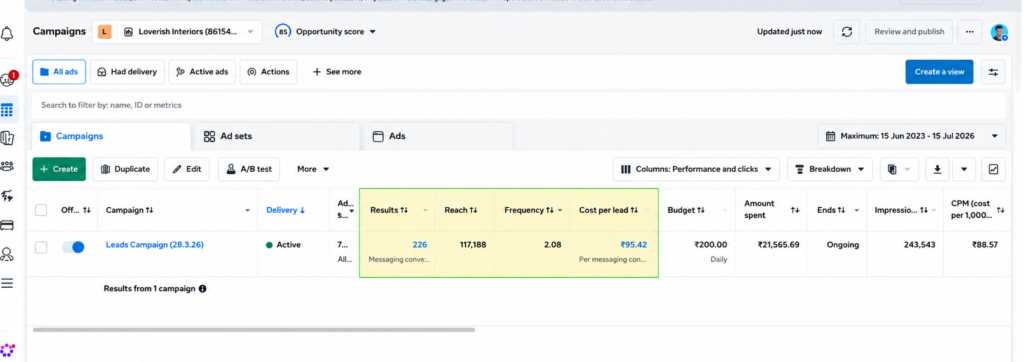Open the three-dot more options button

(970, 31)
